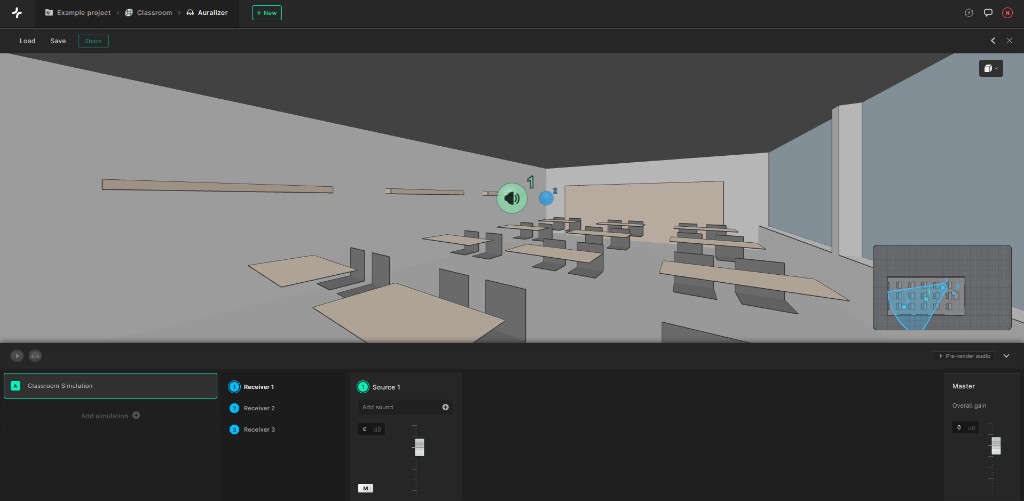Click the minimap floor plan thumbnail
Screen dimensions: 1024x501
(x=942, y=287)
